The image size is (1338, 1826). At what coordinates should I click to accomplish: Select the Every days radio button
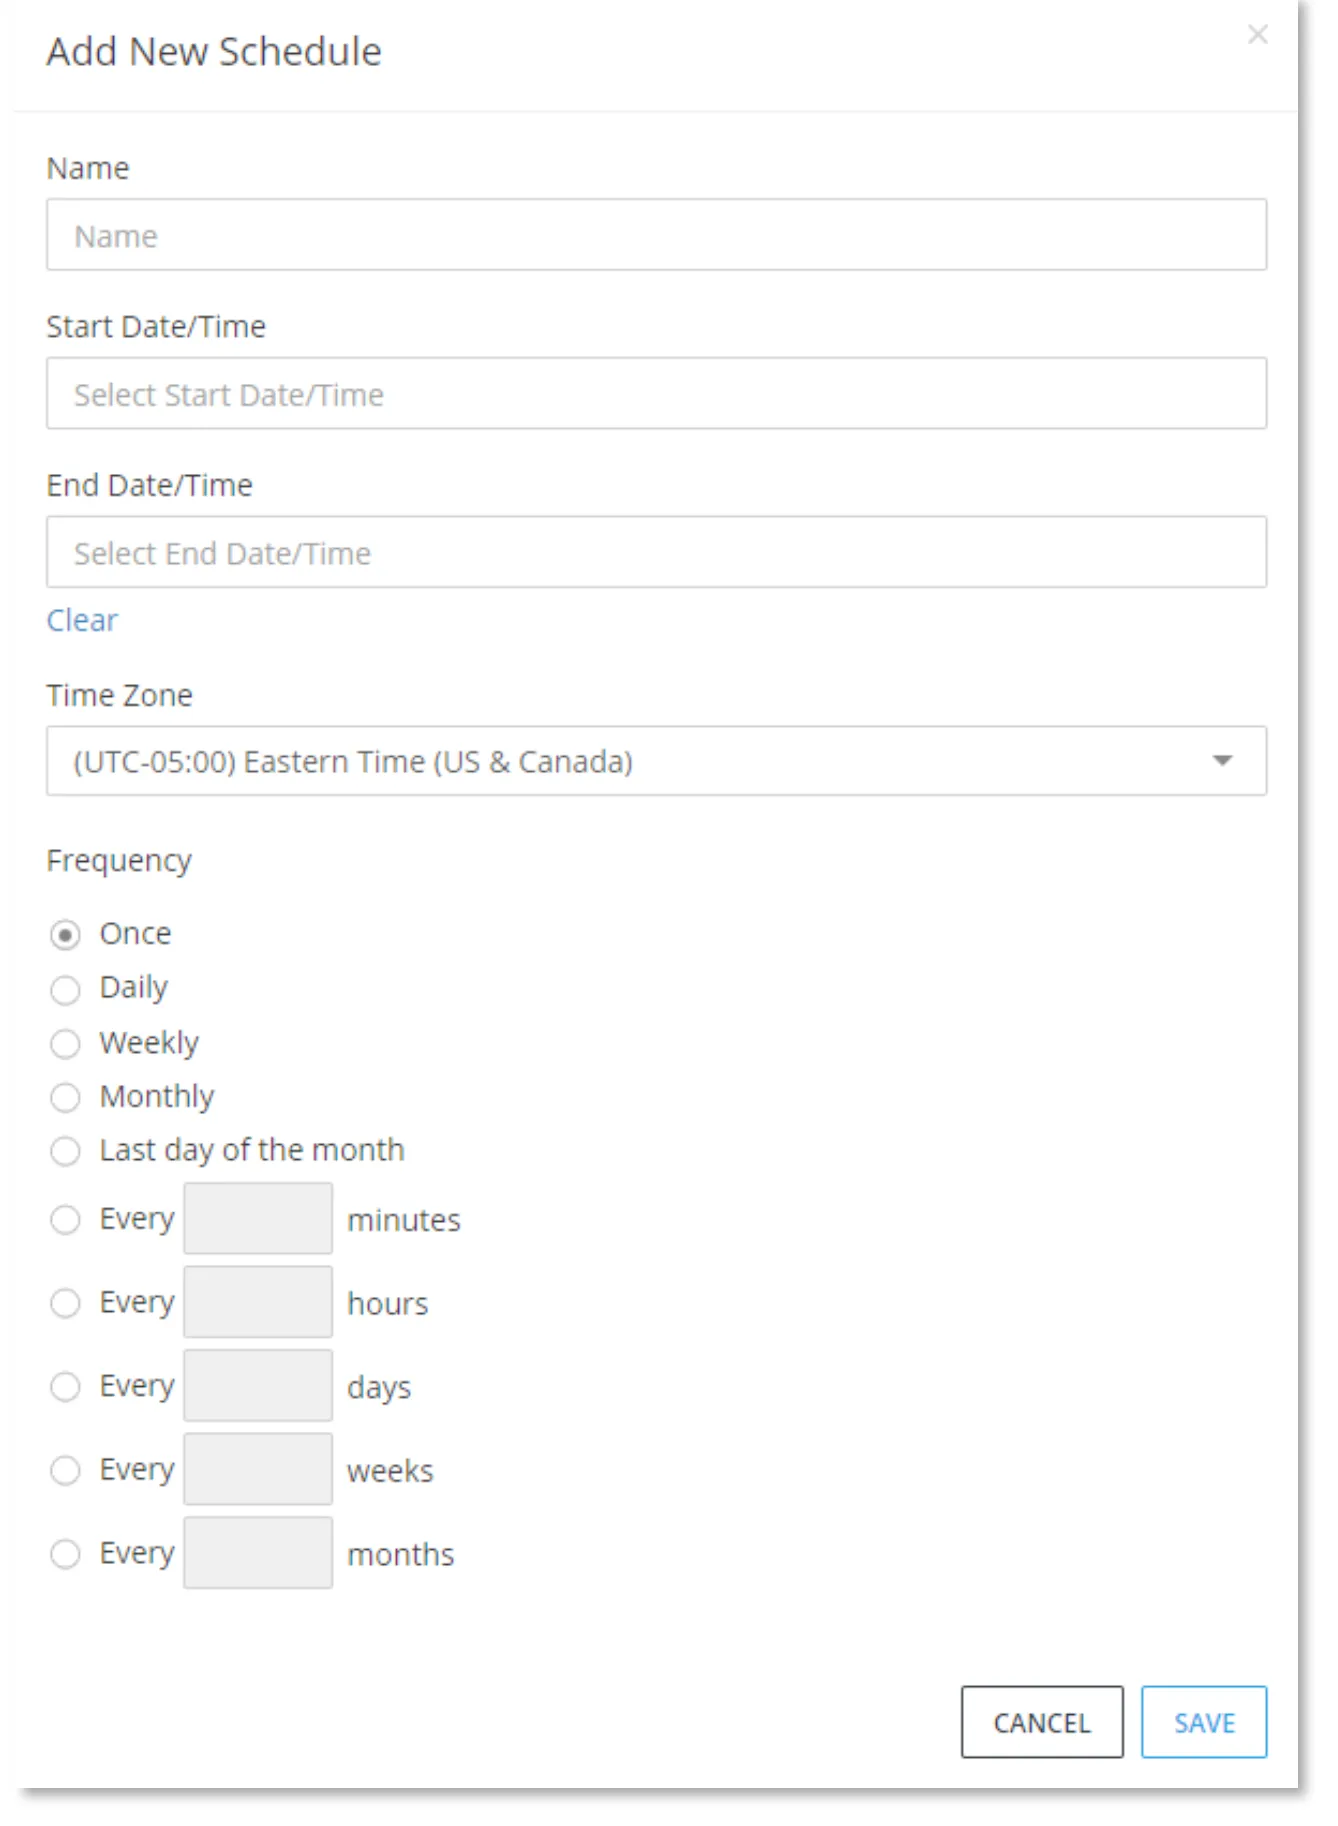coord(65,1387)
